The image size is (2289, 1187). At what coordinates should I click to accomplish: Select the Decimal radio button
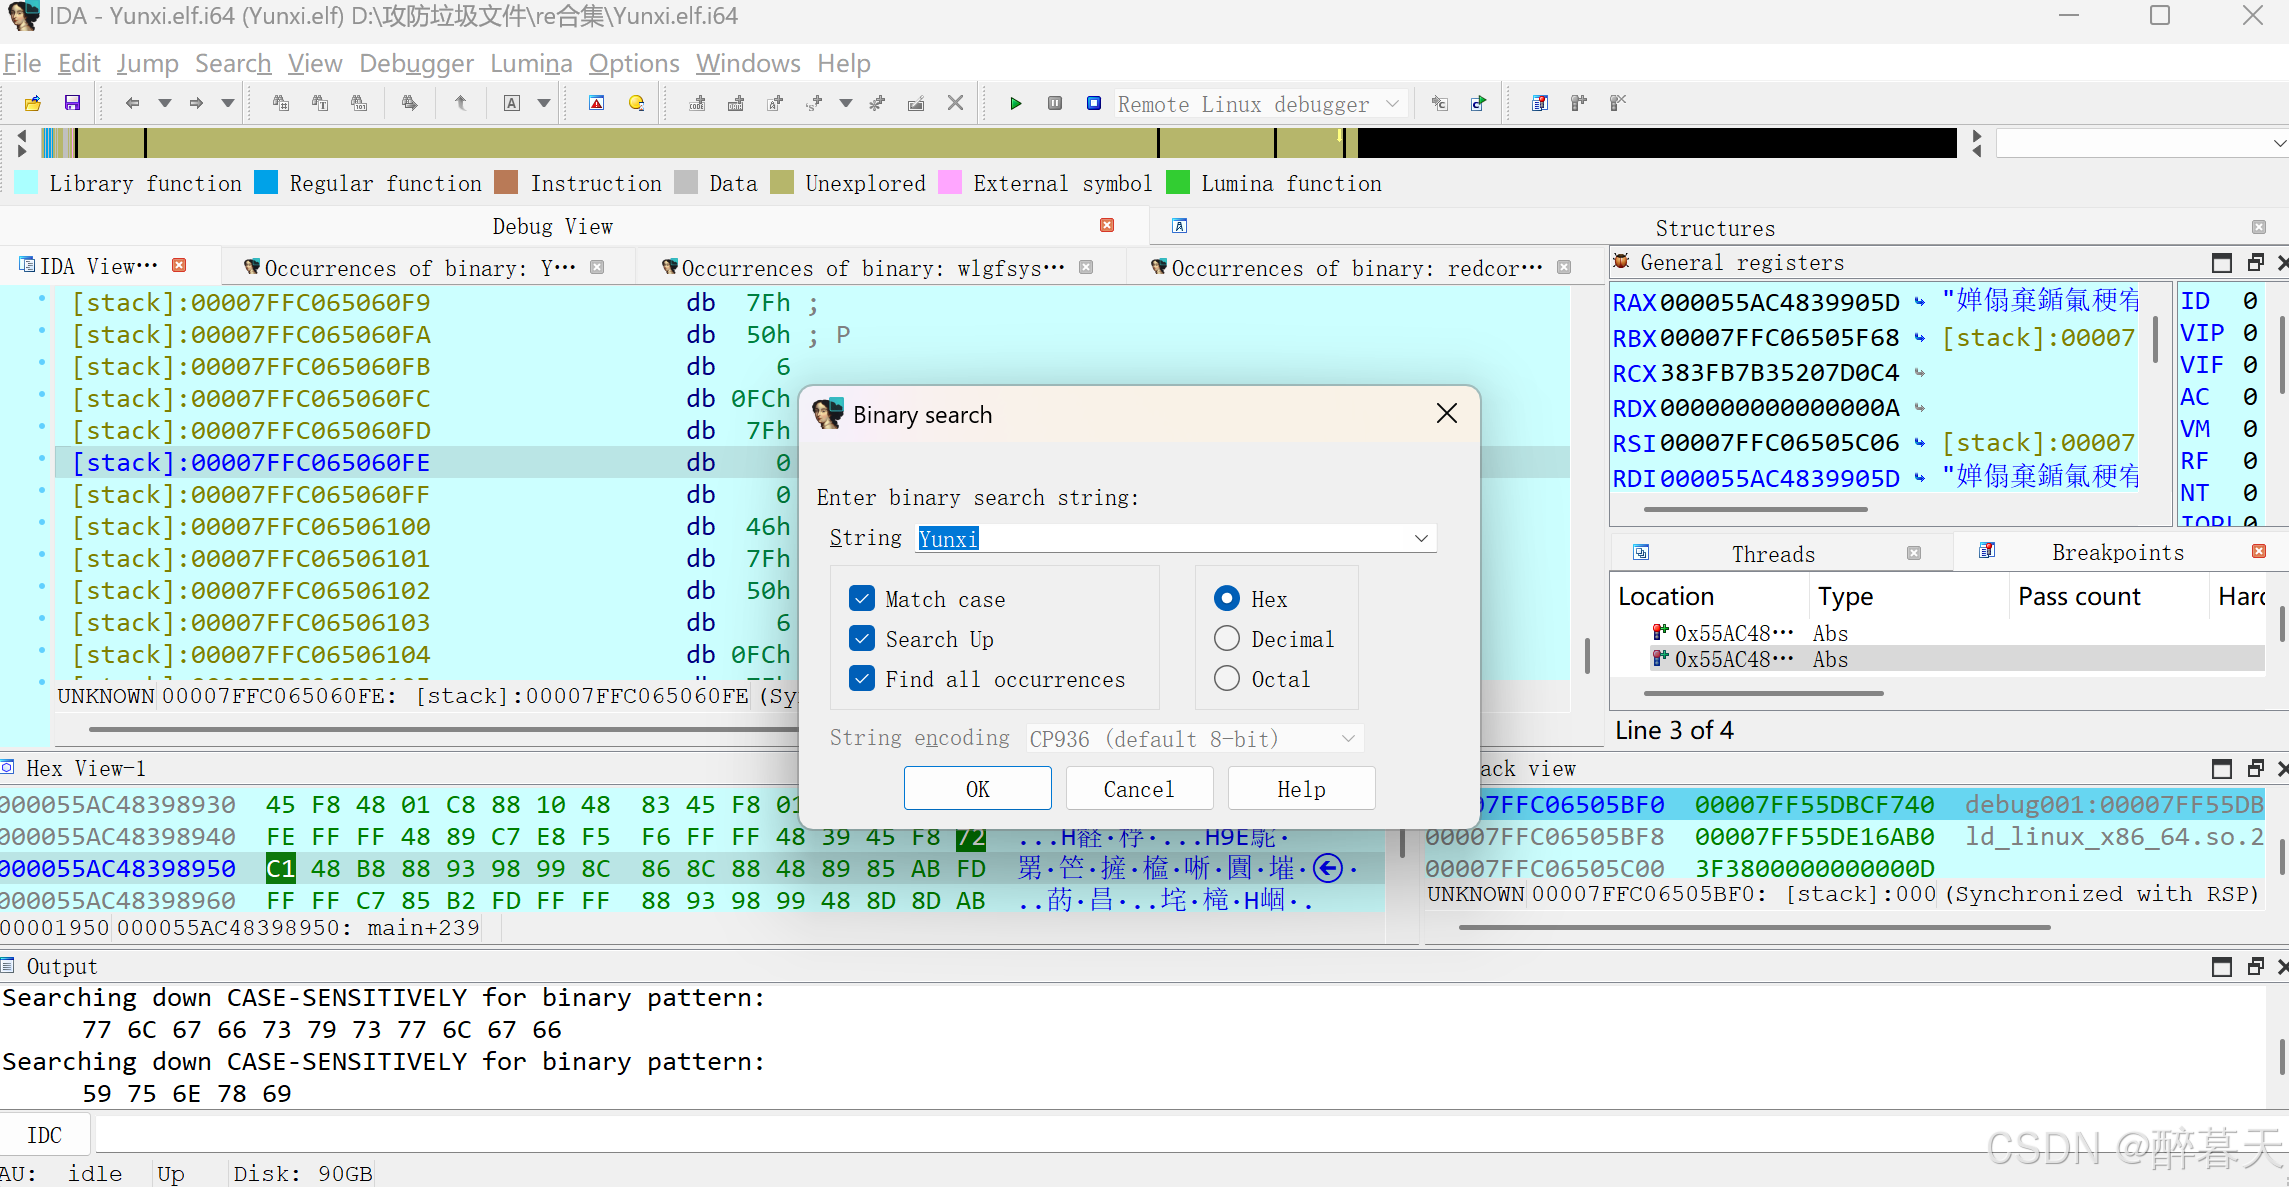[x=1227, y=639]
